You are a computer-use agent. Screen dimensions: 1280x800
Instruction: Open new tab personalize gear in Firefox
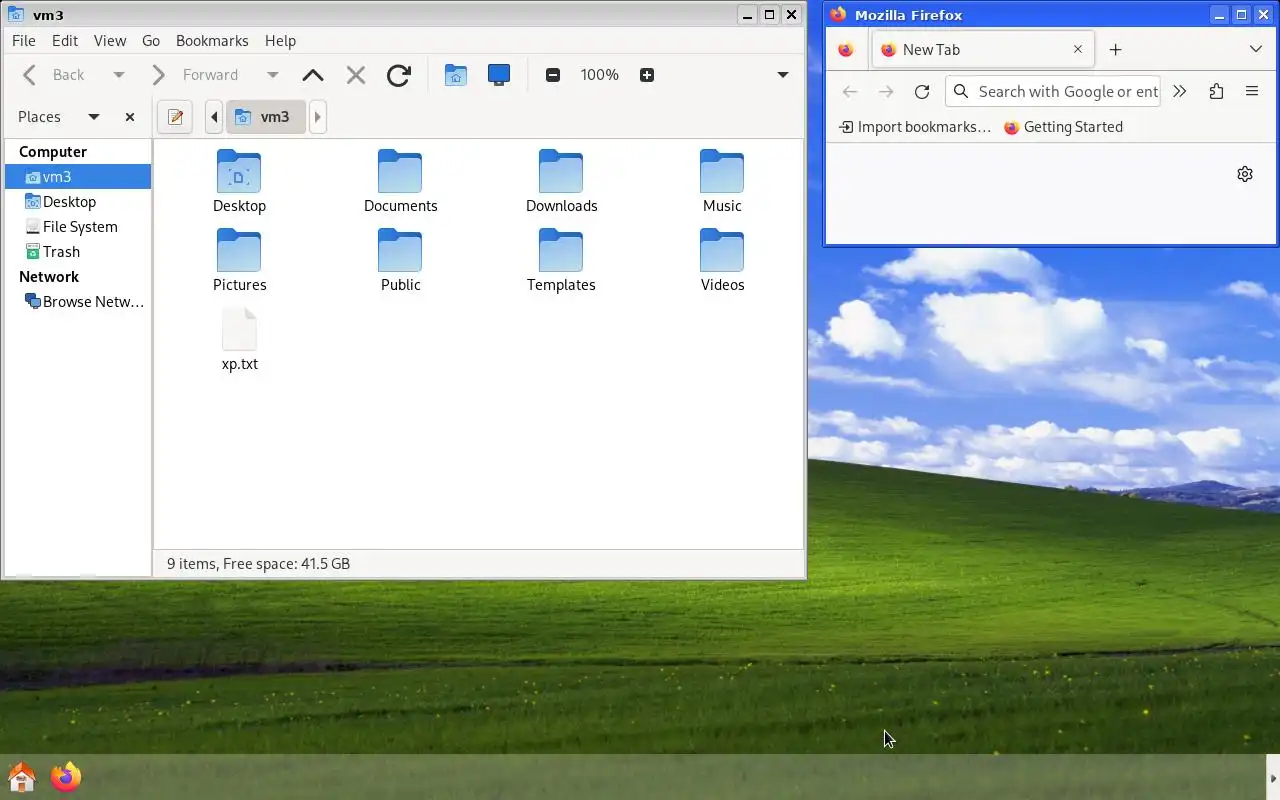[1245, 174]
